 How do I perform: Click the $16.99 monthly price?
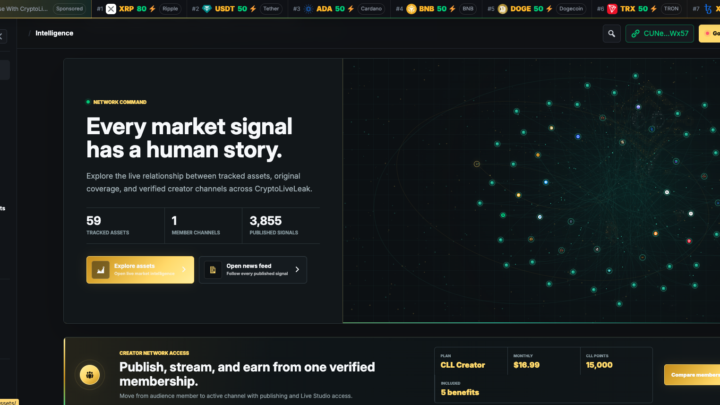coord(526,365)
